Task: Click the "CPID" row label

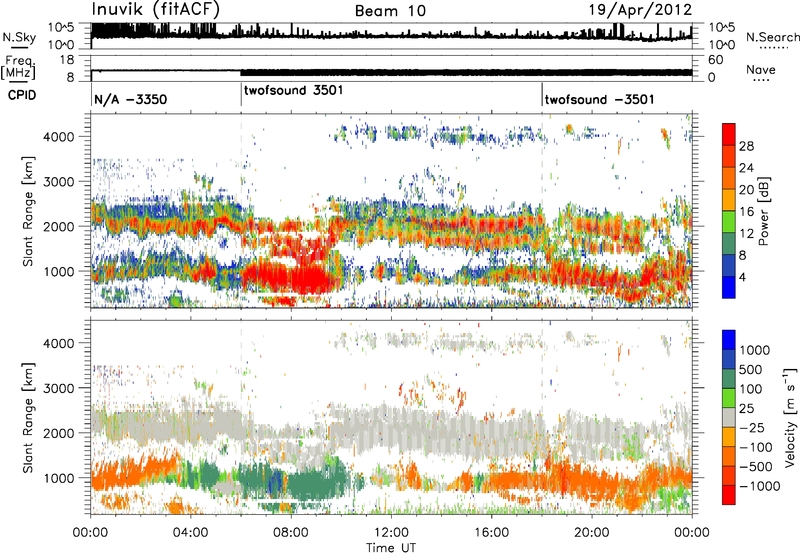Action: coord(22,95)
